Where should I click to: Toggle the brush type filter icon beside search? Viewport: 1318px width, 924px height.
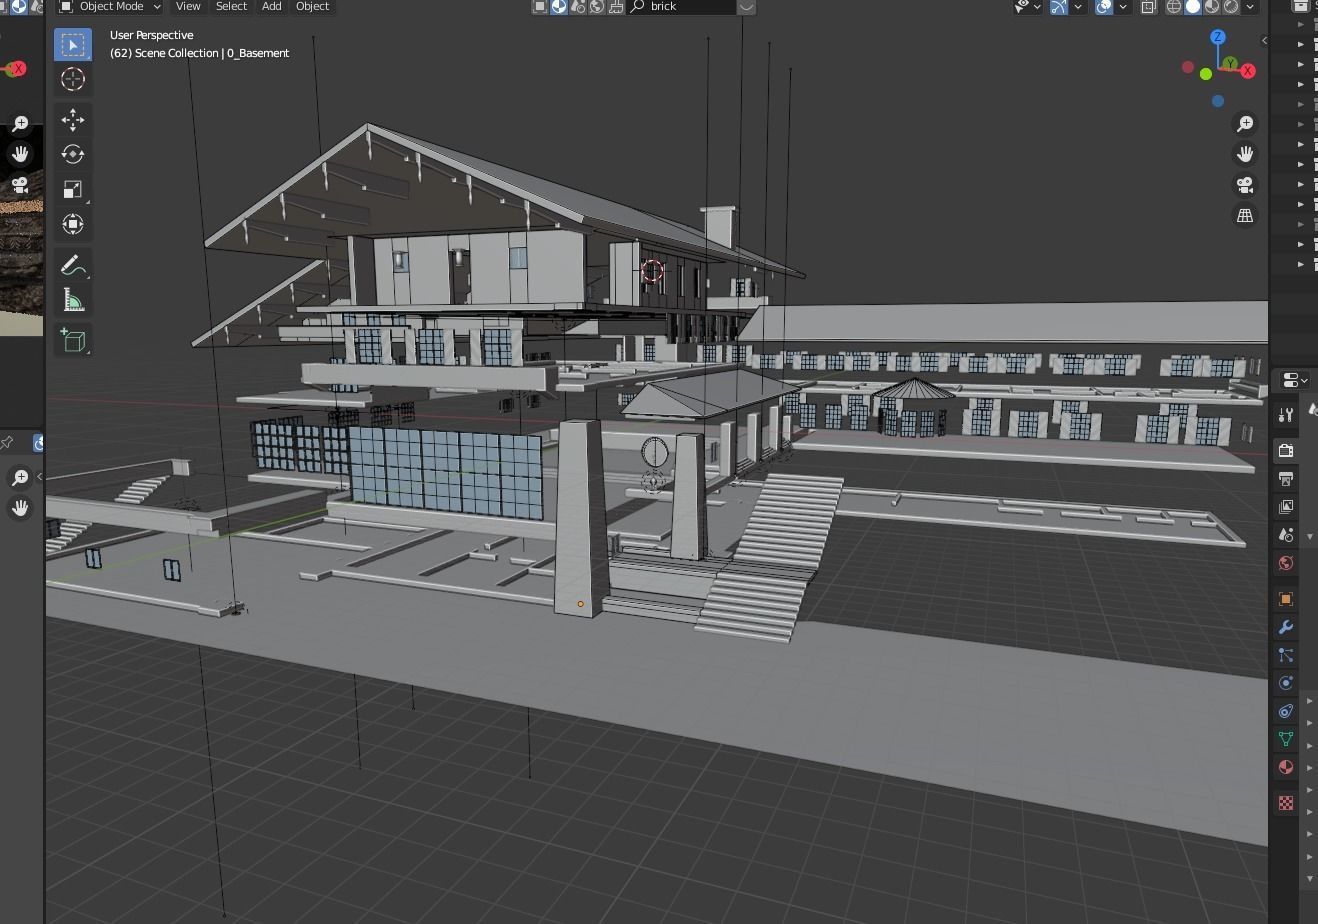616,6
